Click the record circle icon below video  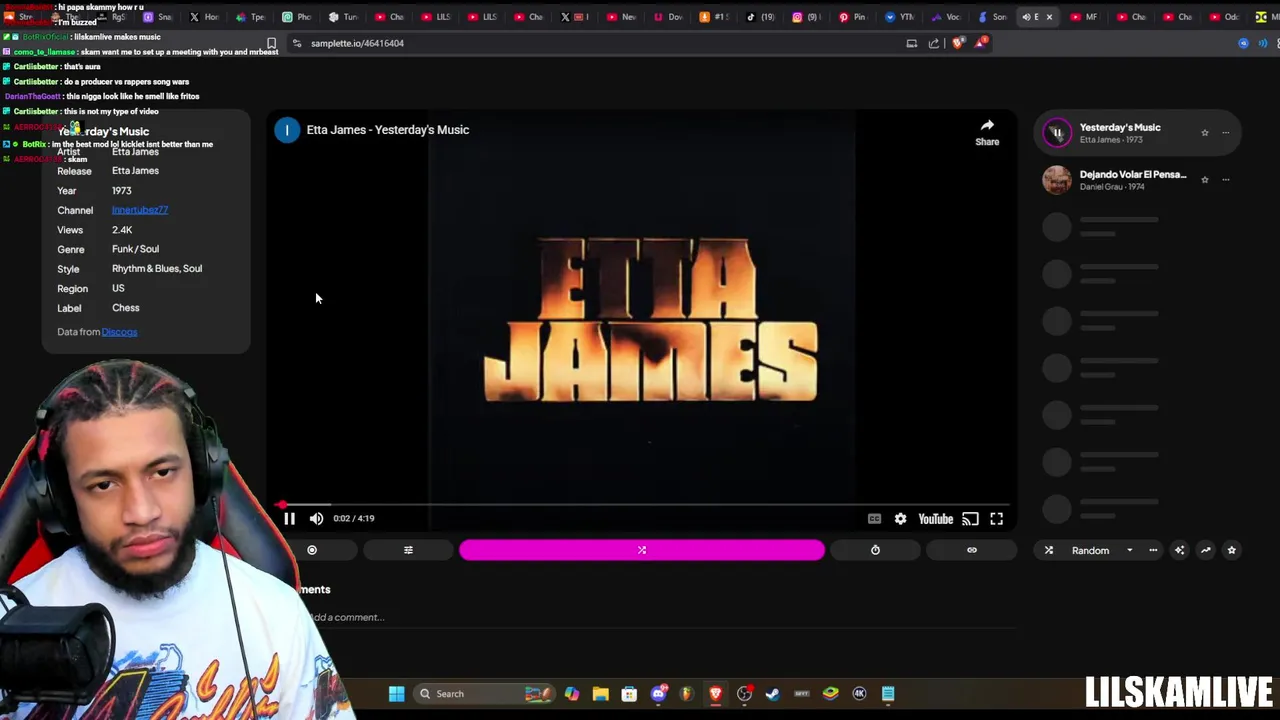312,550
